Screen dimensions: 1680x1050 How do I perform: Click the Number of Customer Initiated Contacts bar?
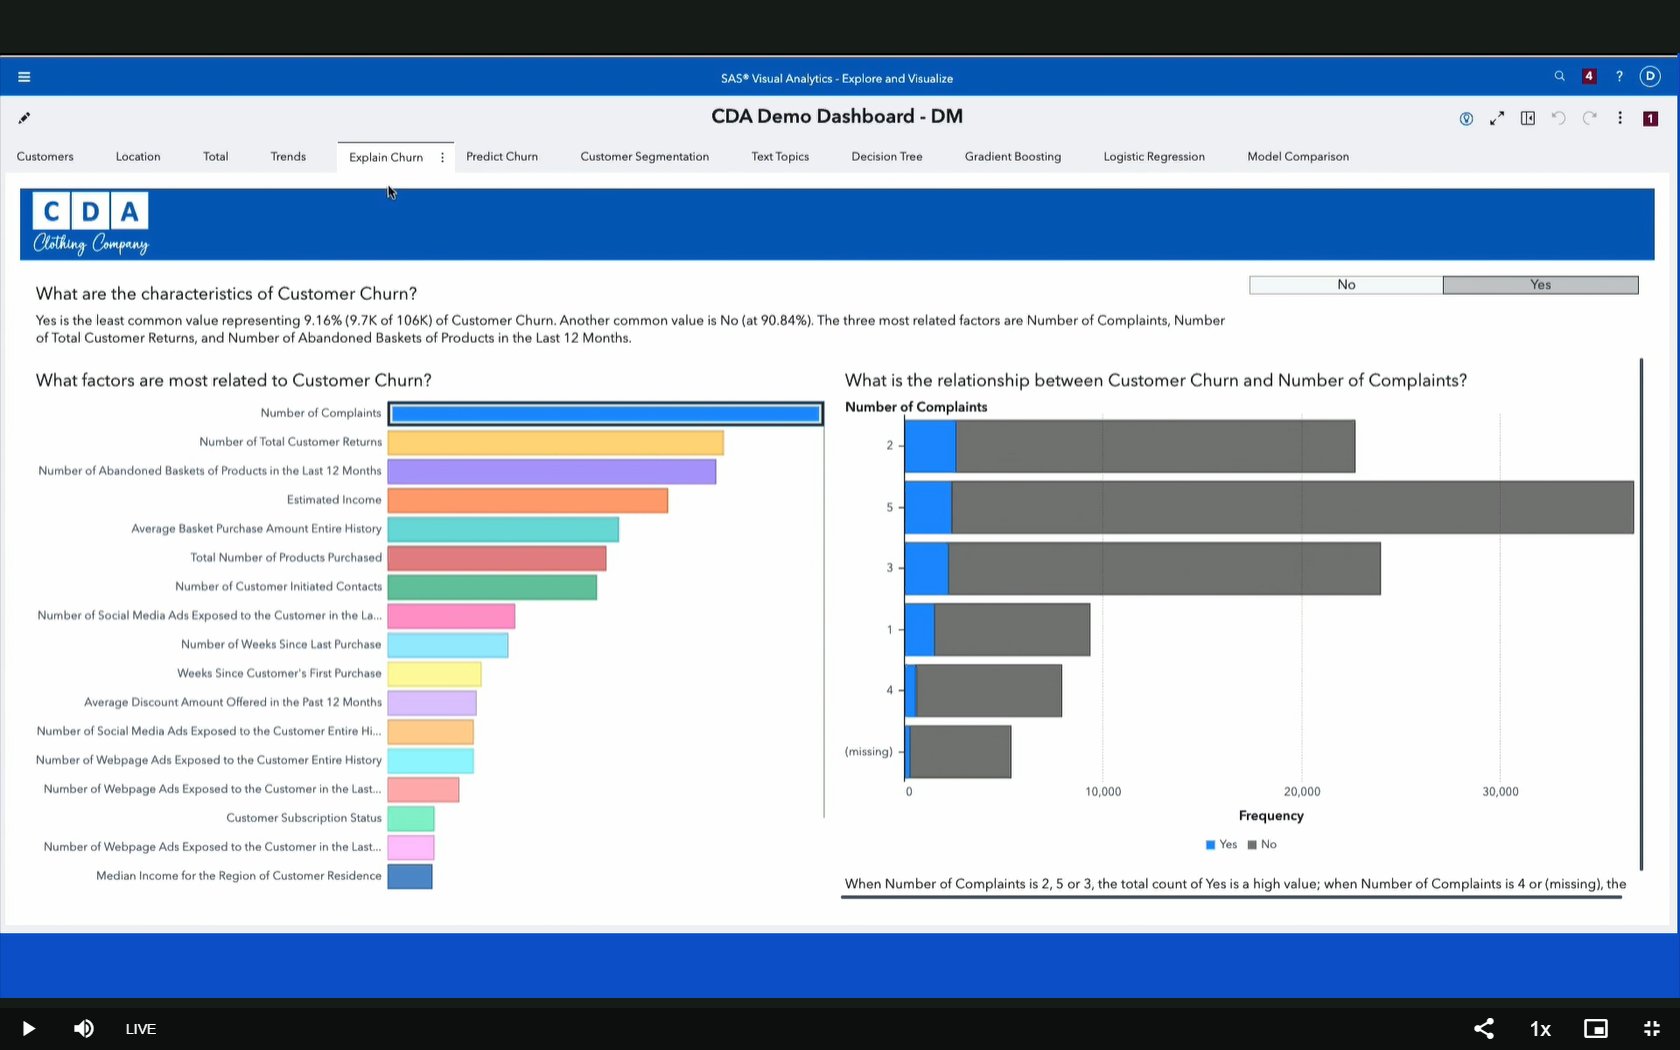coord(492,587)
